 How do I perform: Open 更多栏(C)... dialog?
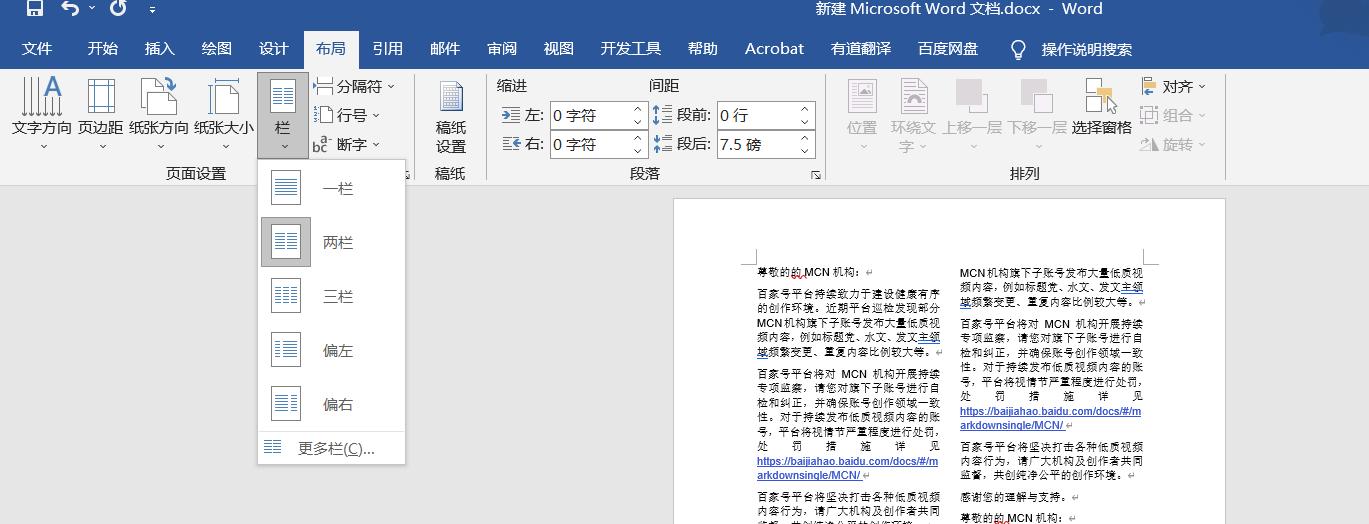pos(331,448)
